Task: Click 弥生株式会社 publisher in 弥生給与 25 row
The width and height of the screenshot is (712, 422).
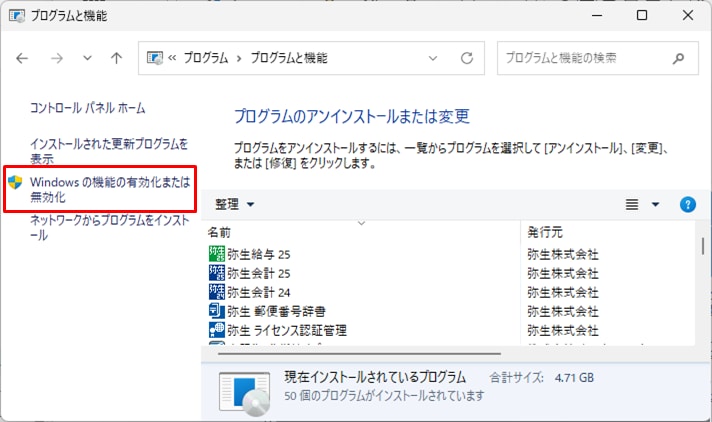Action: (x=563, y=254)
